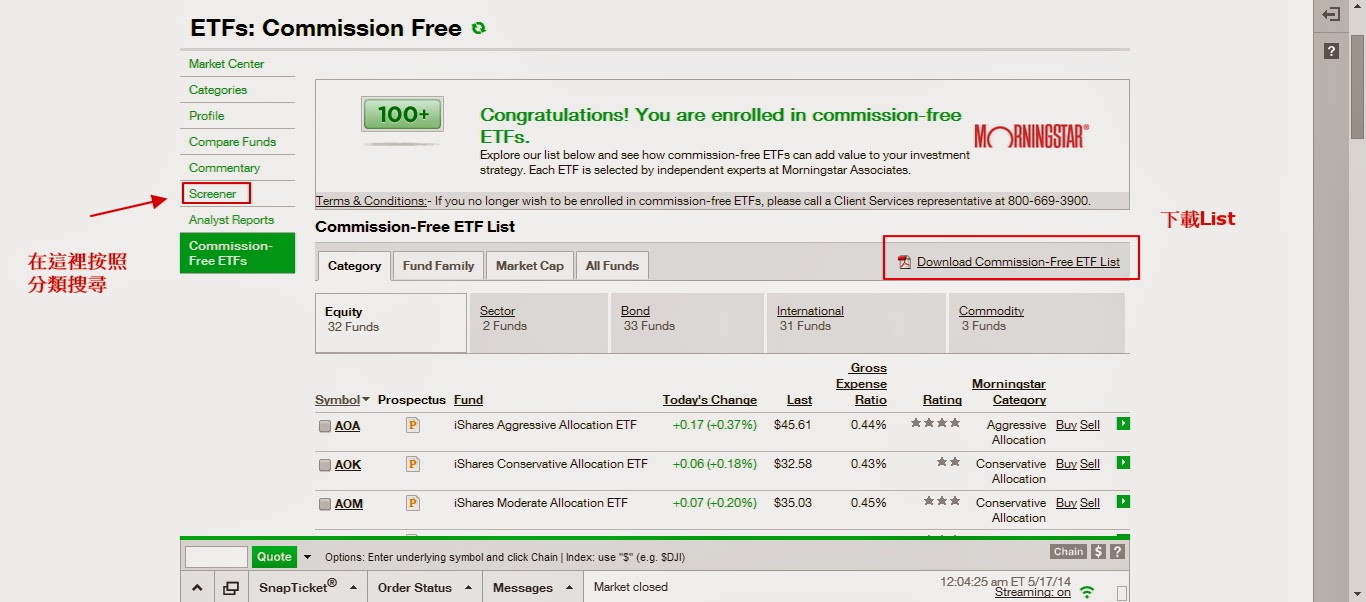
Task: Sort by Gross Expense Ratio column
Action: (861, 384)
